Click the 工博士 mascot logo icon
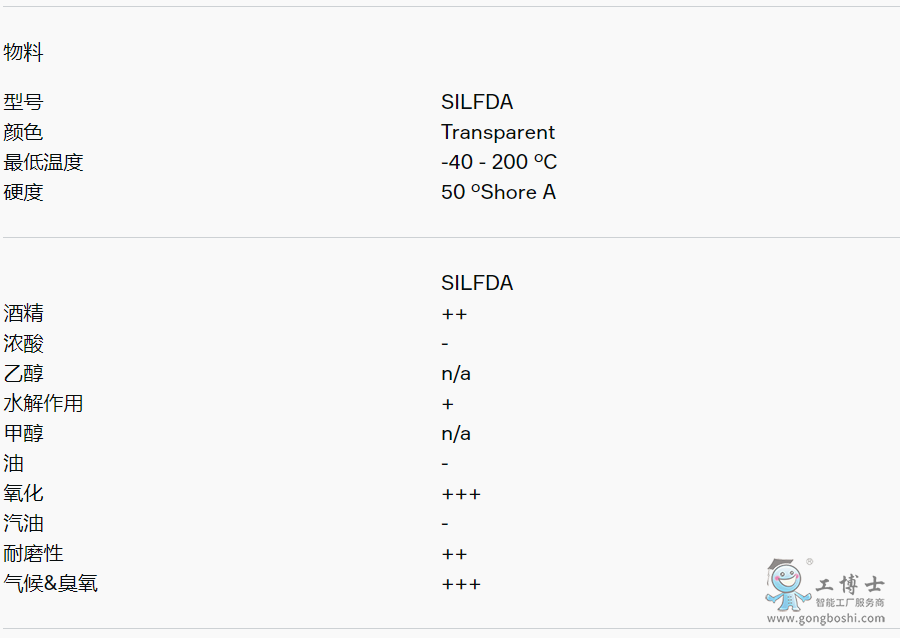 coord(785,584)
